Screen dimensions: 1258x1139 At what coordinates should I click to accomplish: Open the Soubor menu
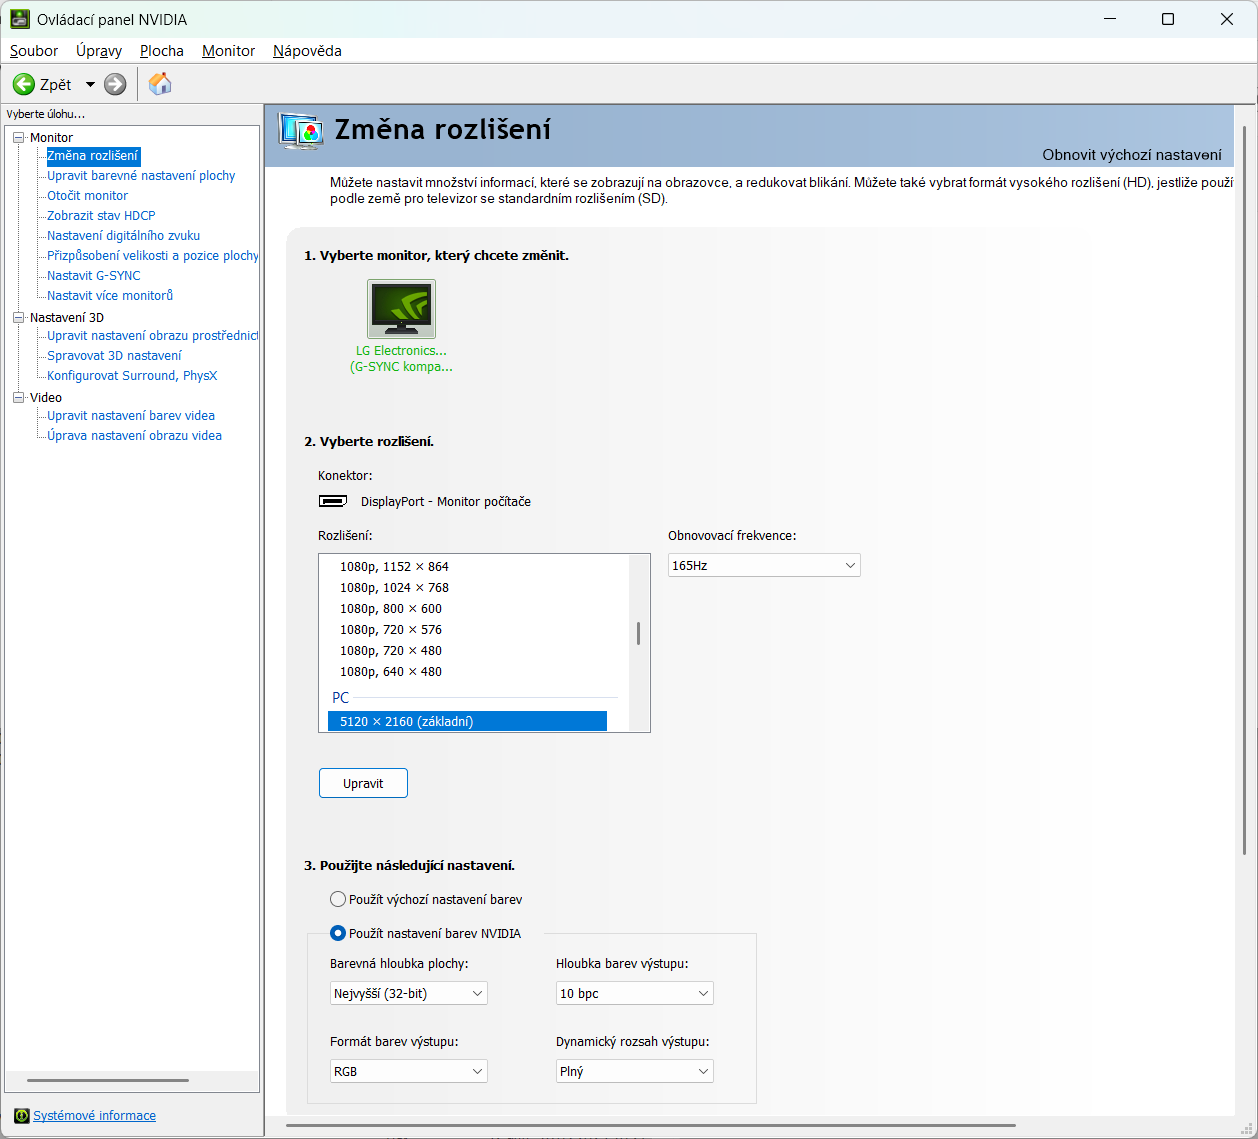tap(34, 51)
